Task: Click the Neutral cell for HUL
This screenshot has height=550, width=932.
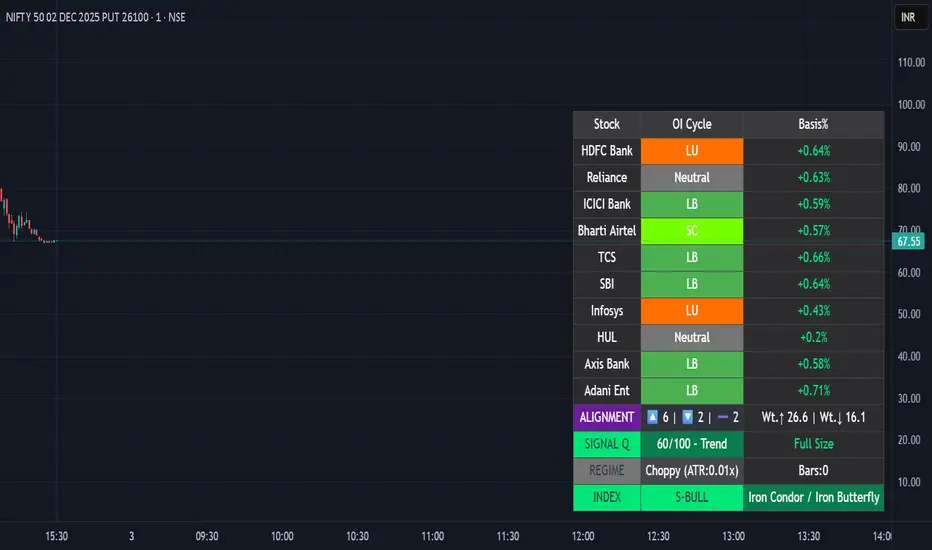Action: (692, 337)
